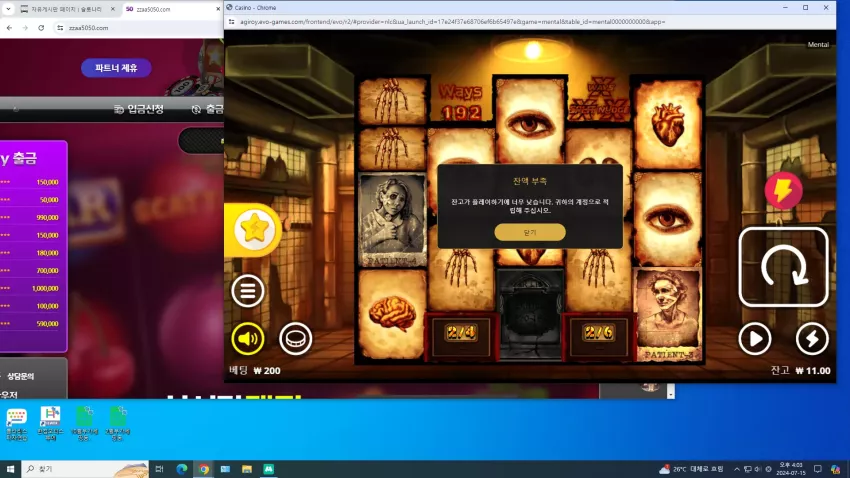This screenshot has width=850, height=478.
Task: Select the 상담문의 sidebar item
Action: tap(20, 376)
